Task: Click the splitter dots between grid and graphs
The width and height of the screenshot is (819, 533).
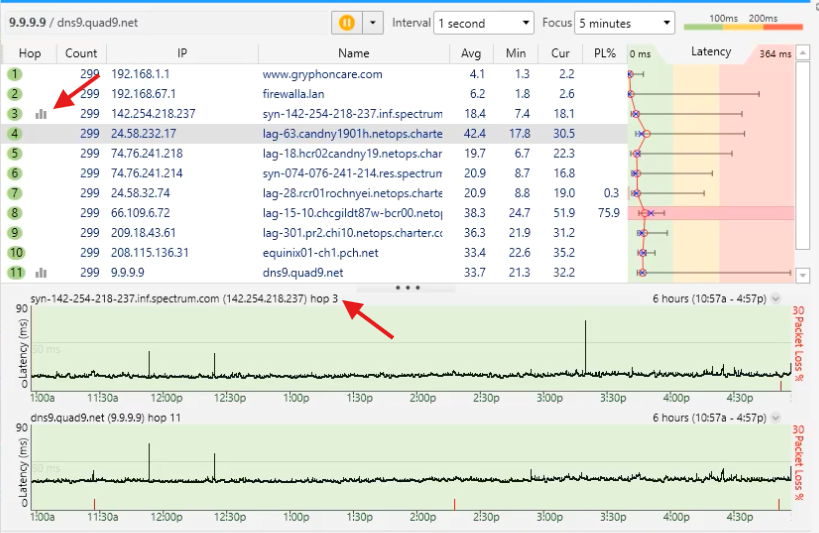Action: pos(408,287)
